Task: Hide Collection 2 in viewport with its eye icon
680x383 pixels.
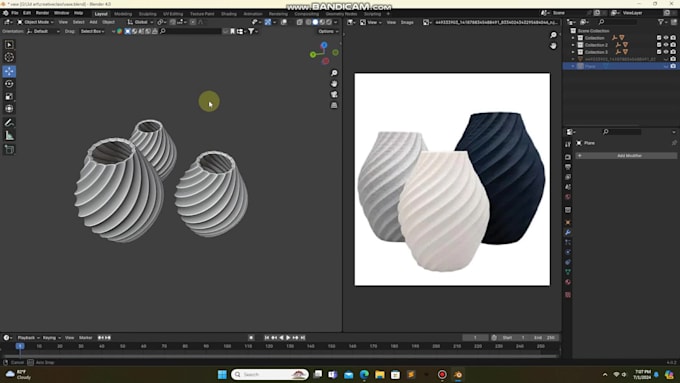Action: coord(666,45)
